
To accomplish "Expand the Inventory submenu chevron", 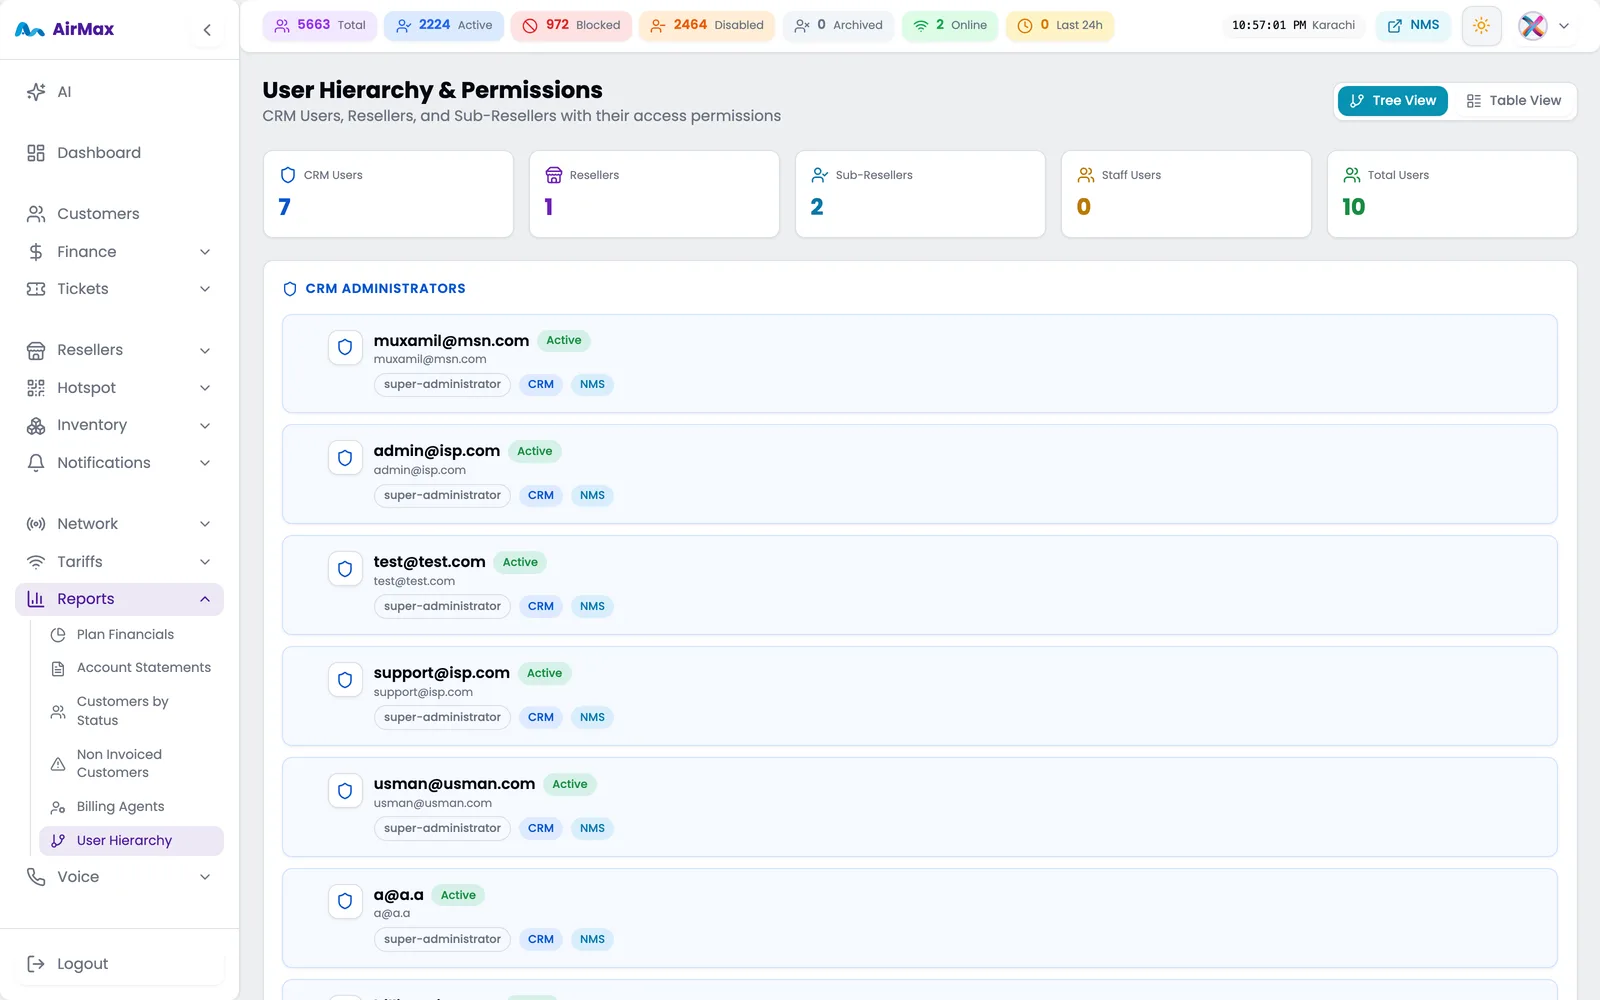I will tap(205, 426).
